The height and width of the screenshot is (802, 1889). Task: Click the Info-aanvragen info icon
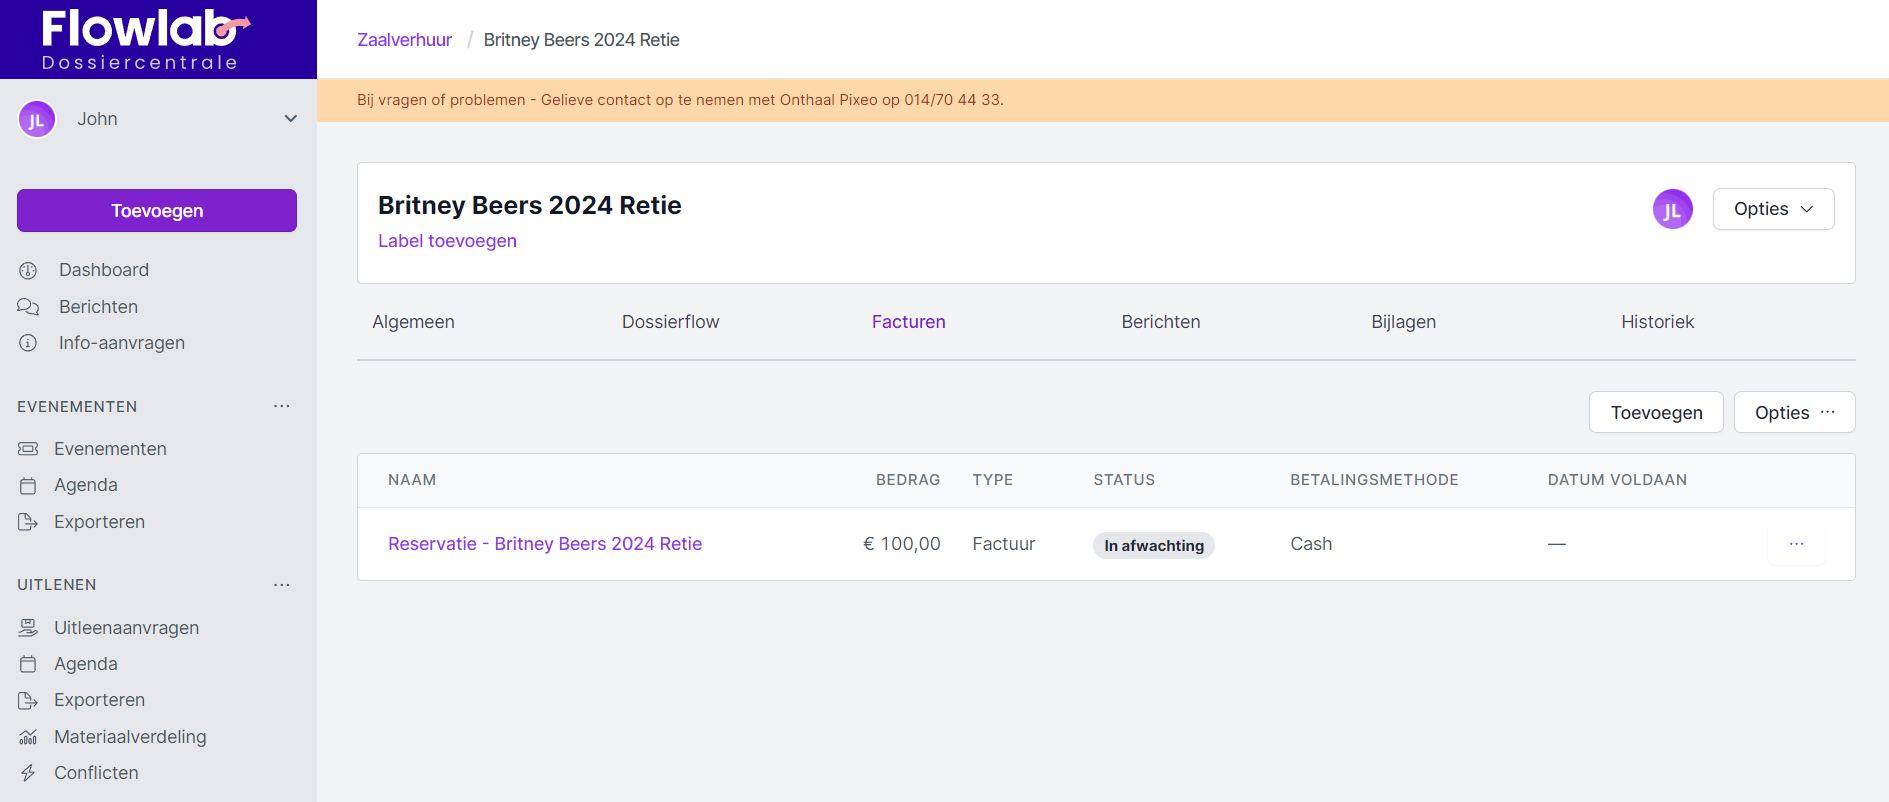click(28, 343)
